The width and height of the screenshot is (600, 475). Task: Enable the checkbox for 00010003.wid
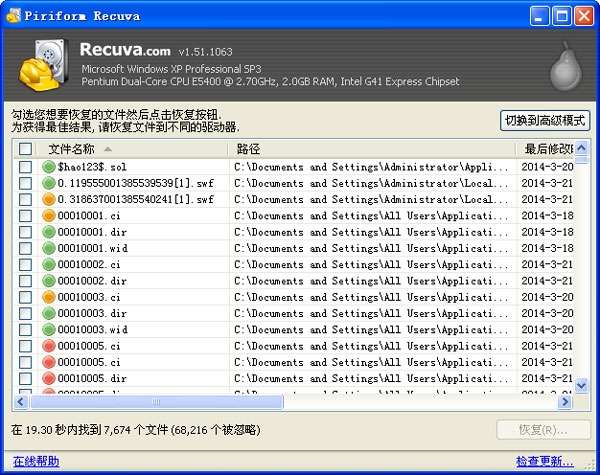point(25,330)
